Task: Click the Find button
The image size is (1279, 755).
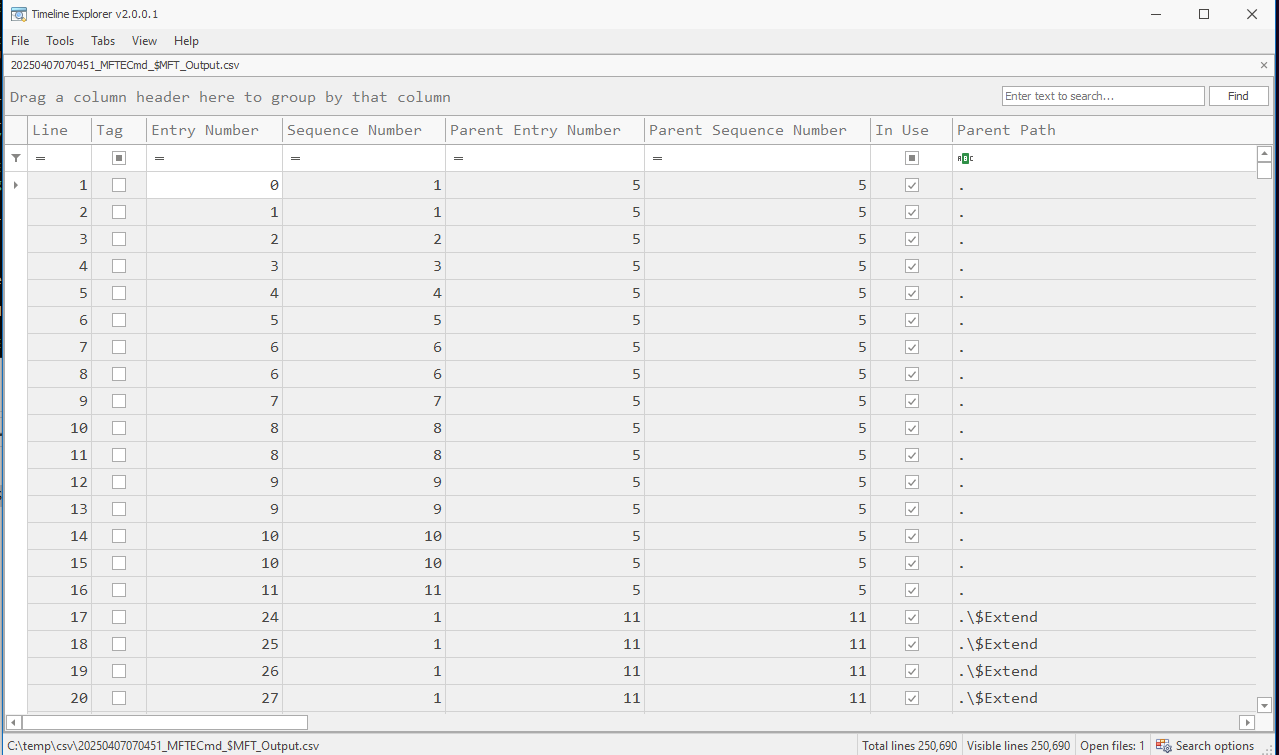Action: (1238, 96)
